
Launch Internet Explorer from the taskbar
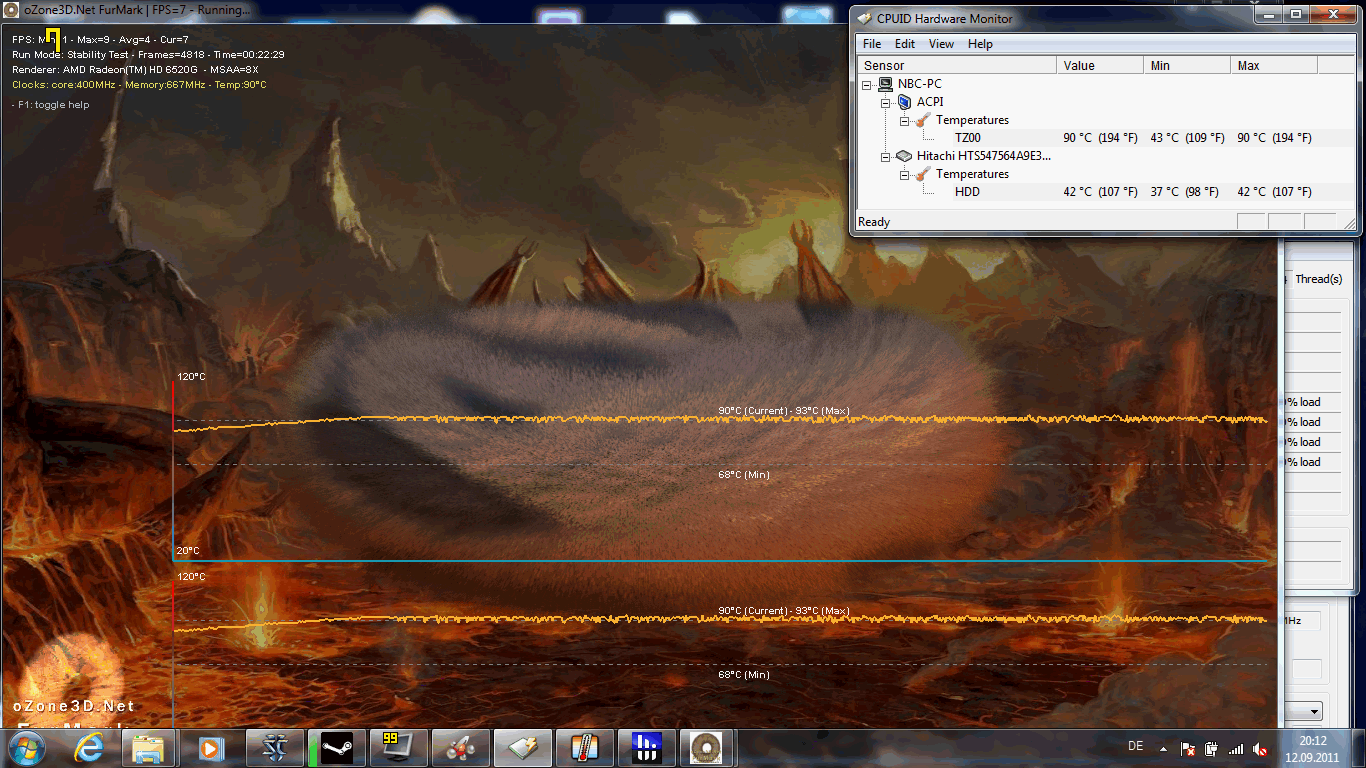tap(88, 748)
